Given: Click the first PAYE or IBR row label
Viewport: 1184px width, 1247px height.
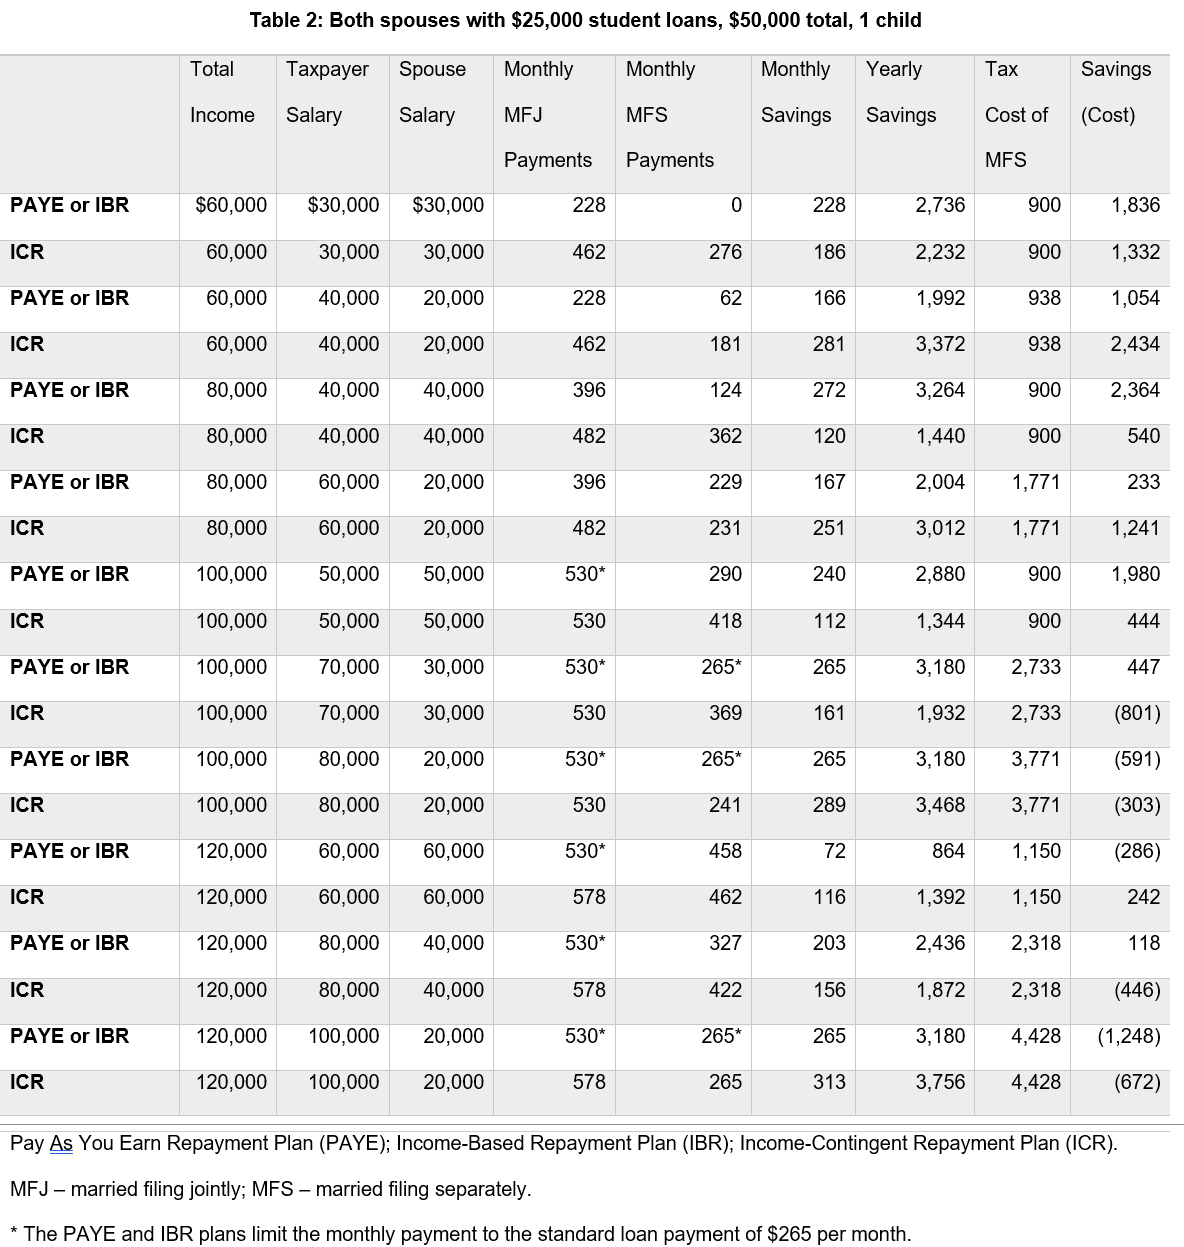Looking at the screenshot, I should click(x=70, y=205).
